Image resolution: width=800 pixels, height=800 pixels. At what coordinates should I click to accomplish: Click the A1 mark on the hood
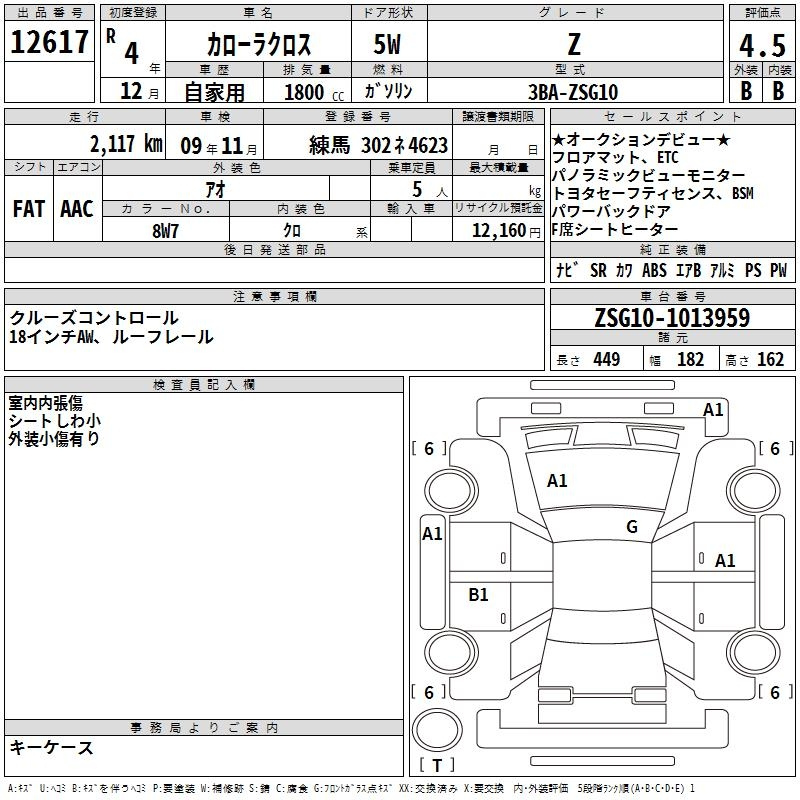(557, 481)
